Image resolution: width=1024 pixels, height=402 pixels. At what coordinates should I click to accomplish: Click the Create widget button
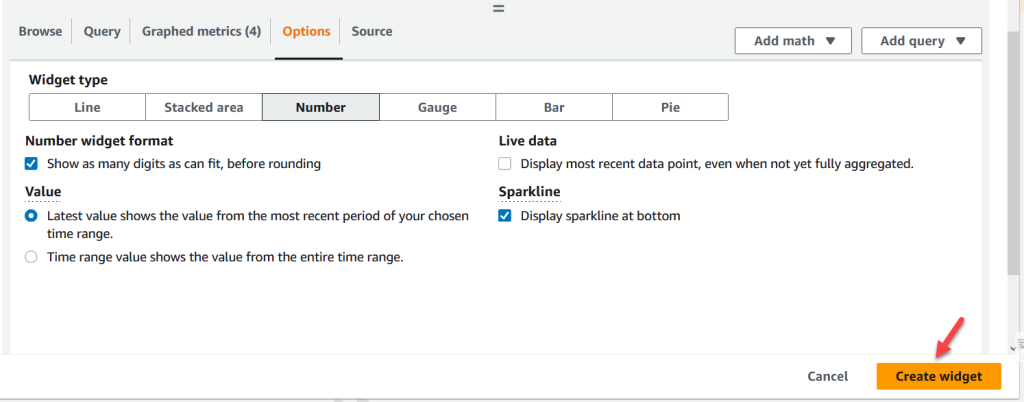[938, 376]
